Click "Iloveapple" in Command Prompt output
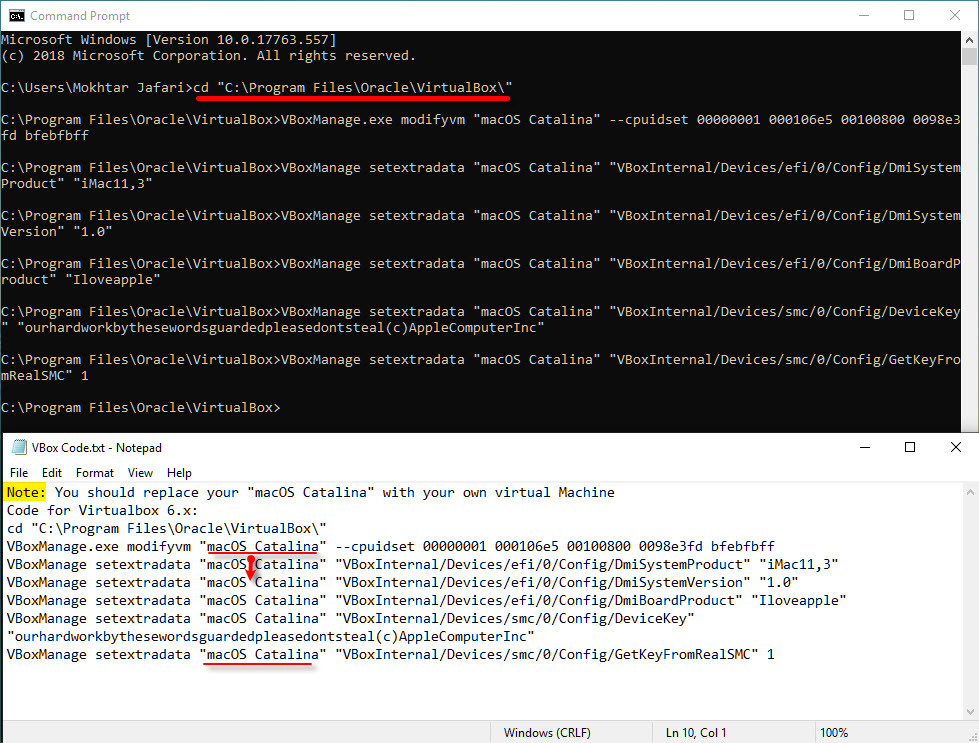The image size is (979, 743). (112, 280)
